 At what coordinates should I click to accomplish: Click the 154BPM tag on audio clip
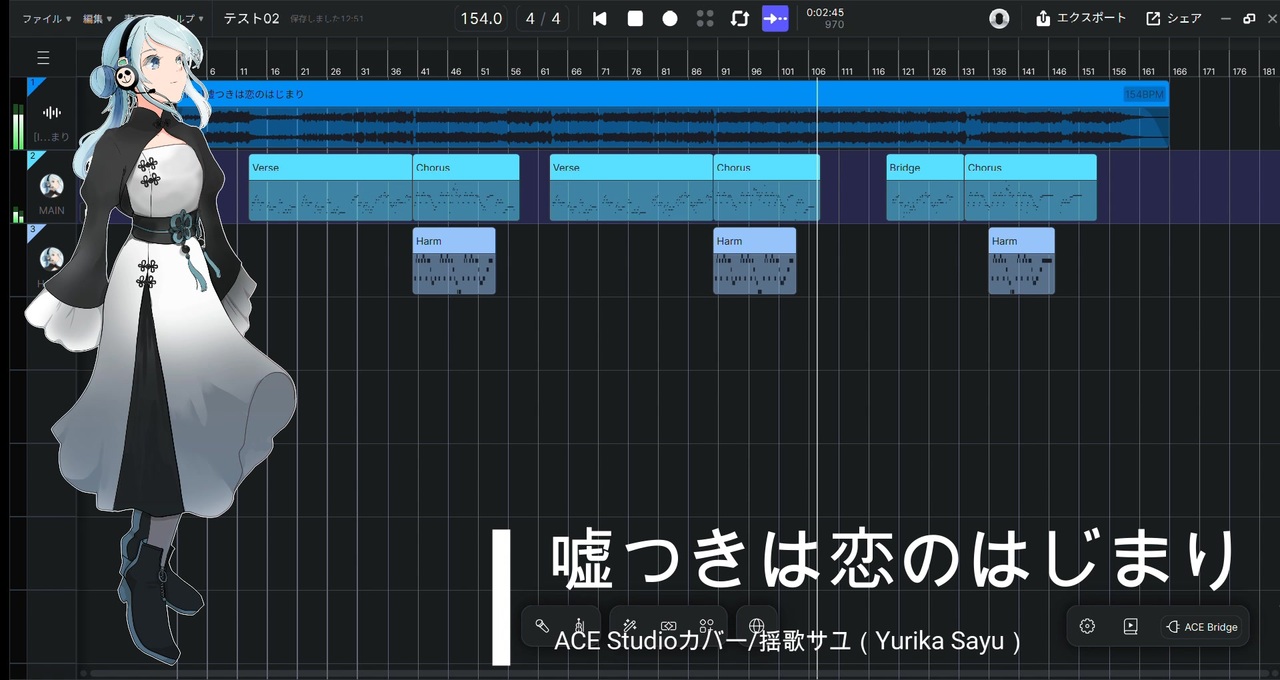click(1144, 94)
